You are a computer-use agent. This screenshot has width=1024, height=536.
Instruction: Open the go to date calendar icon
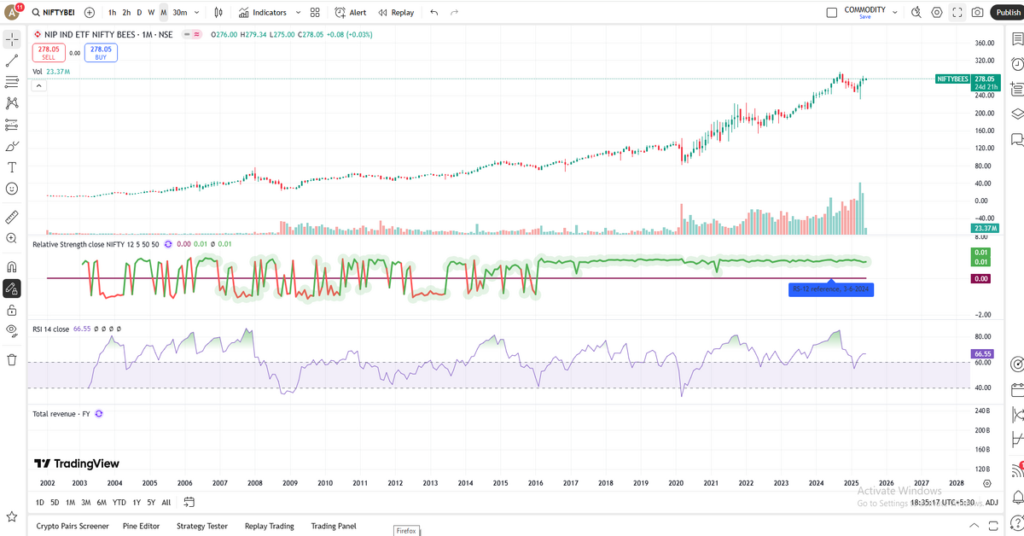(x=189, y=502)
